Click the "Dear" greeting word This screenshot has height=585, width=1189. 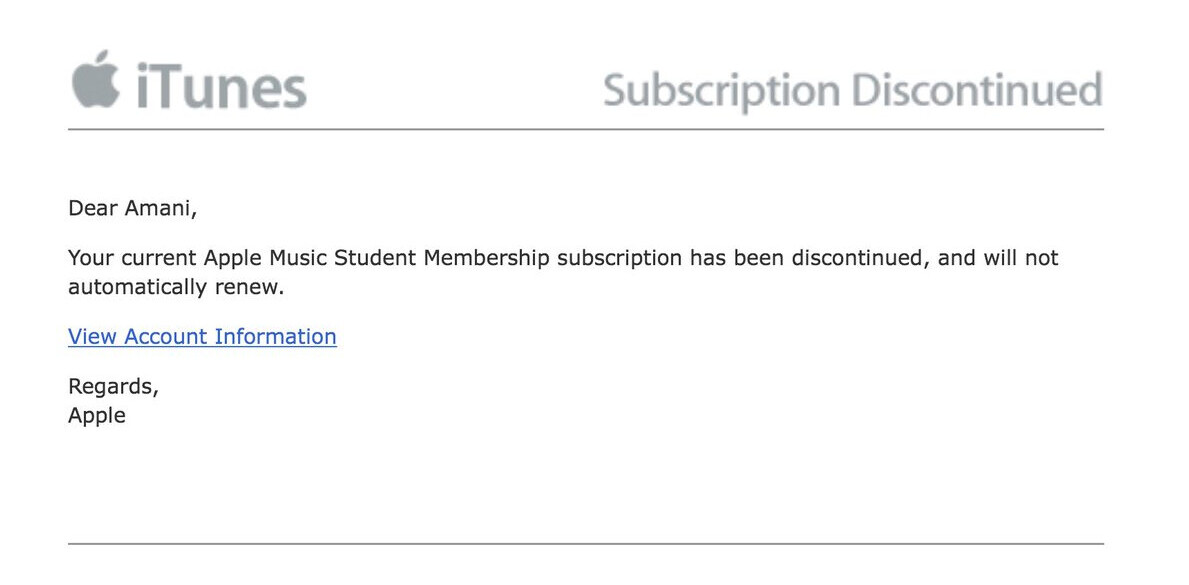[93, 208]
